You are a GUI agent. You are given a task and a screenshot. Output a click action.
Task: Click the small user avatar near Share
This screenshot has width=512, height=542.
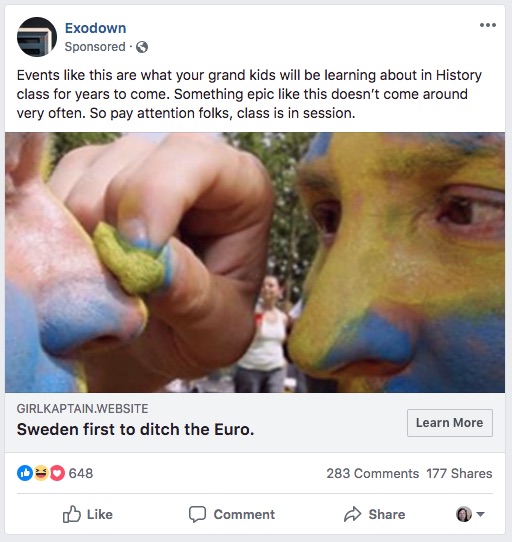click(x=464, y=514)
